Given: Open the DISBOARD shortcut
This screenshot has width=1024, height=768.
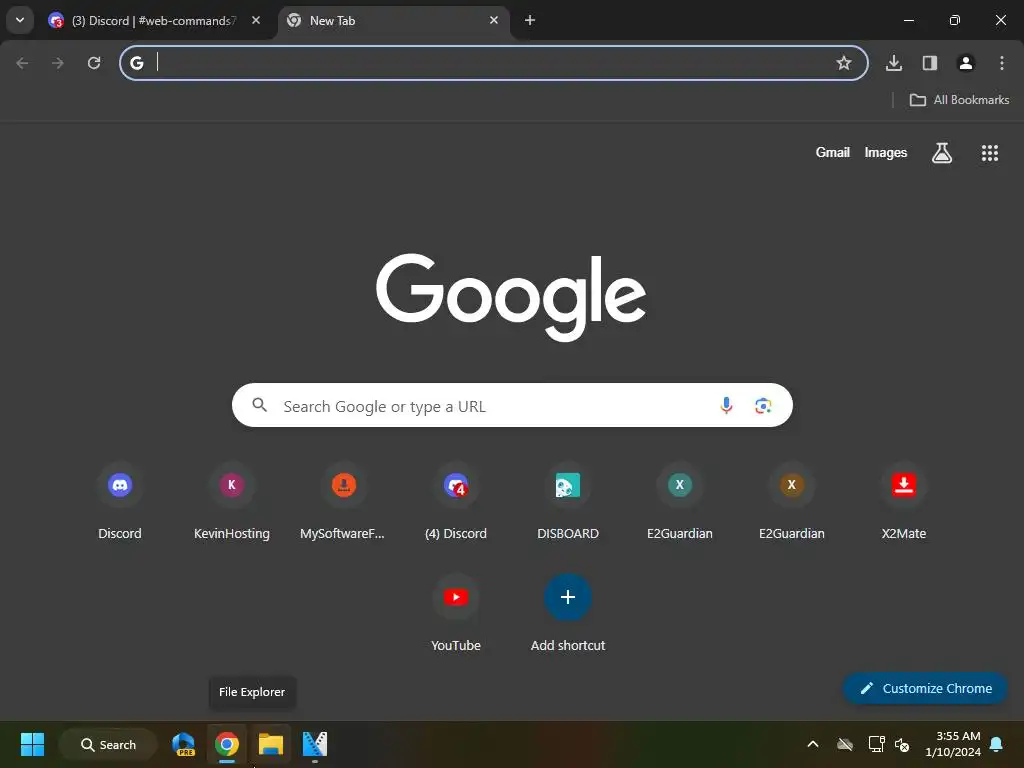Looking at the screenshot, I should [x=568, y=502].
